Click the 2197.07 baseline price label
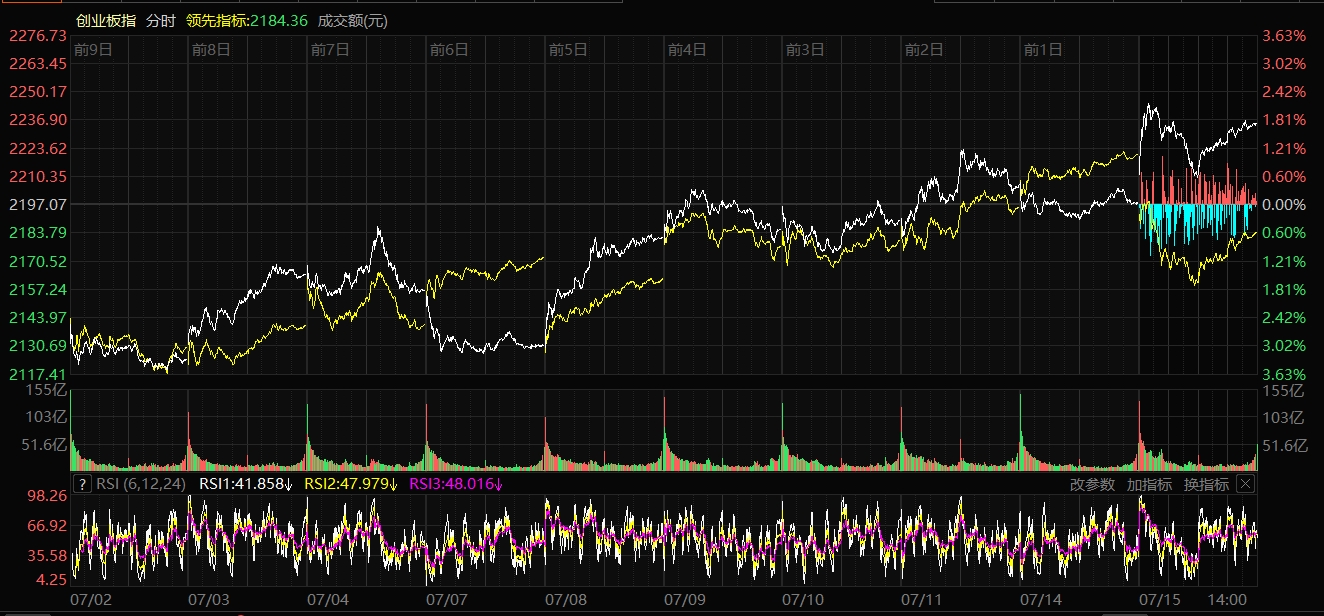Viewport: 1324px width, 616px height. pyautogui.click(x=38, y=205)
